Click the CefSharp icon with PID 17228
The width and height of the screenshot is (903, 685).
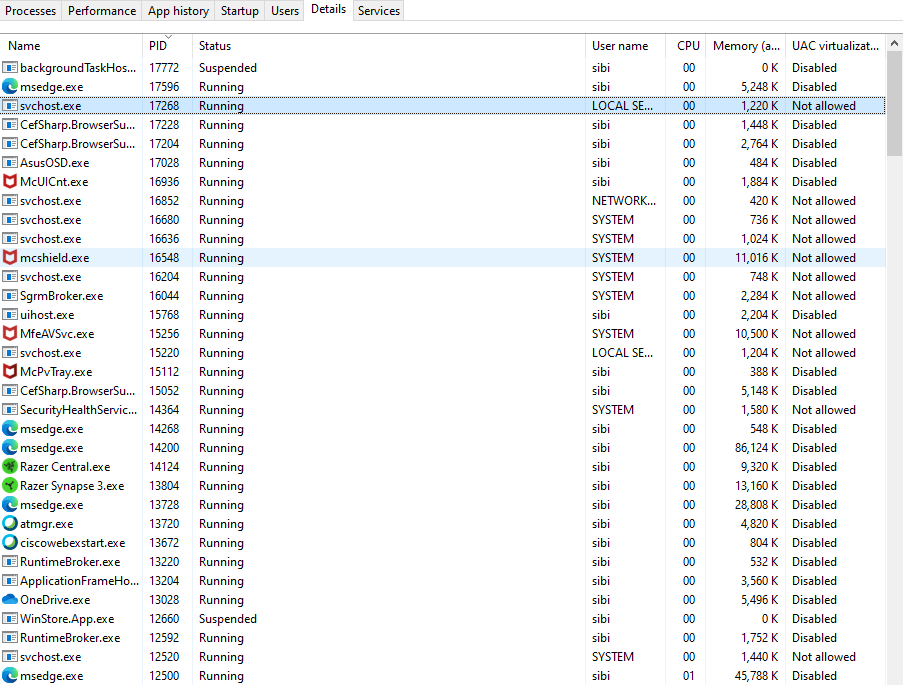pos(10,124)
